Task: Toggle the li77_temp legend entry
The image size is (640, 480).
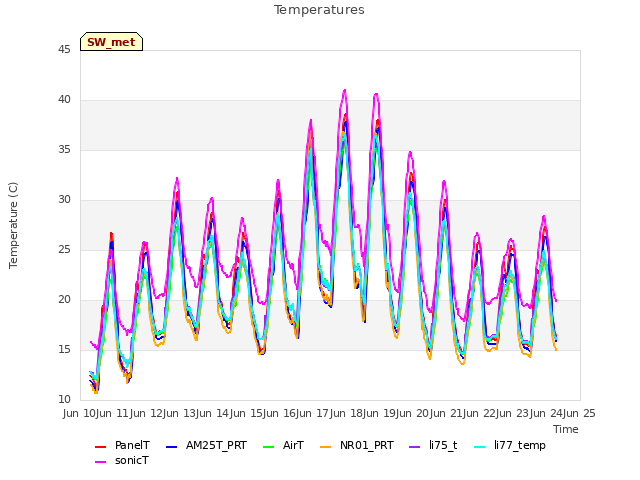Action: (509, 445)
